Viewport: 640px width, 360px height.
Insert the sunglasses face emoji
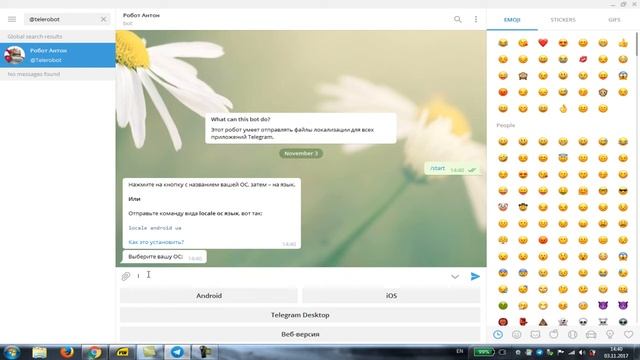click(x=623, y=191)
